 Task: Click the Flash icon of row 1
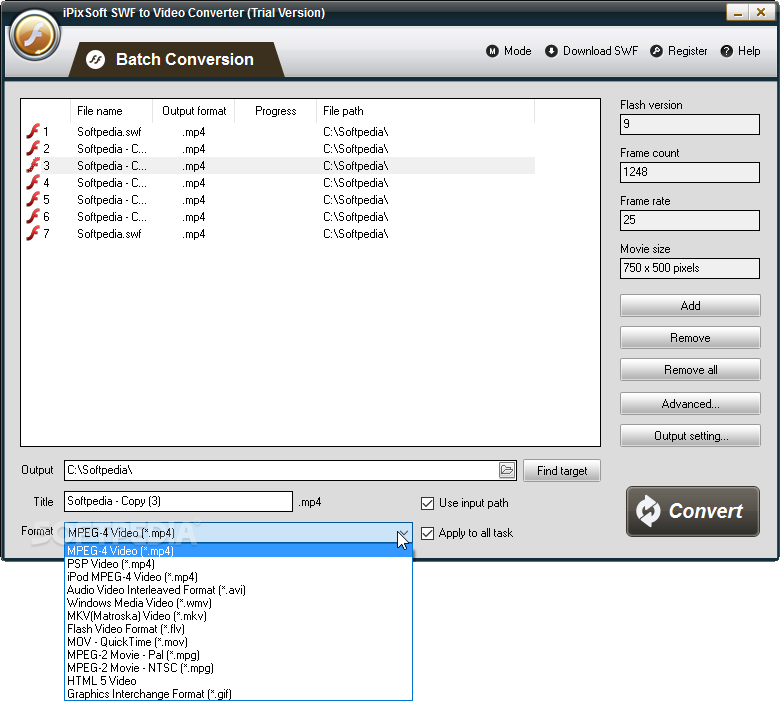point(33,131)
